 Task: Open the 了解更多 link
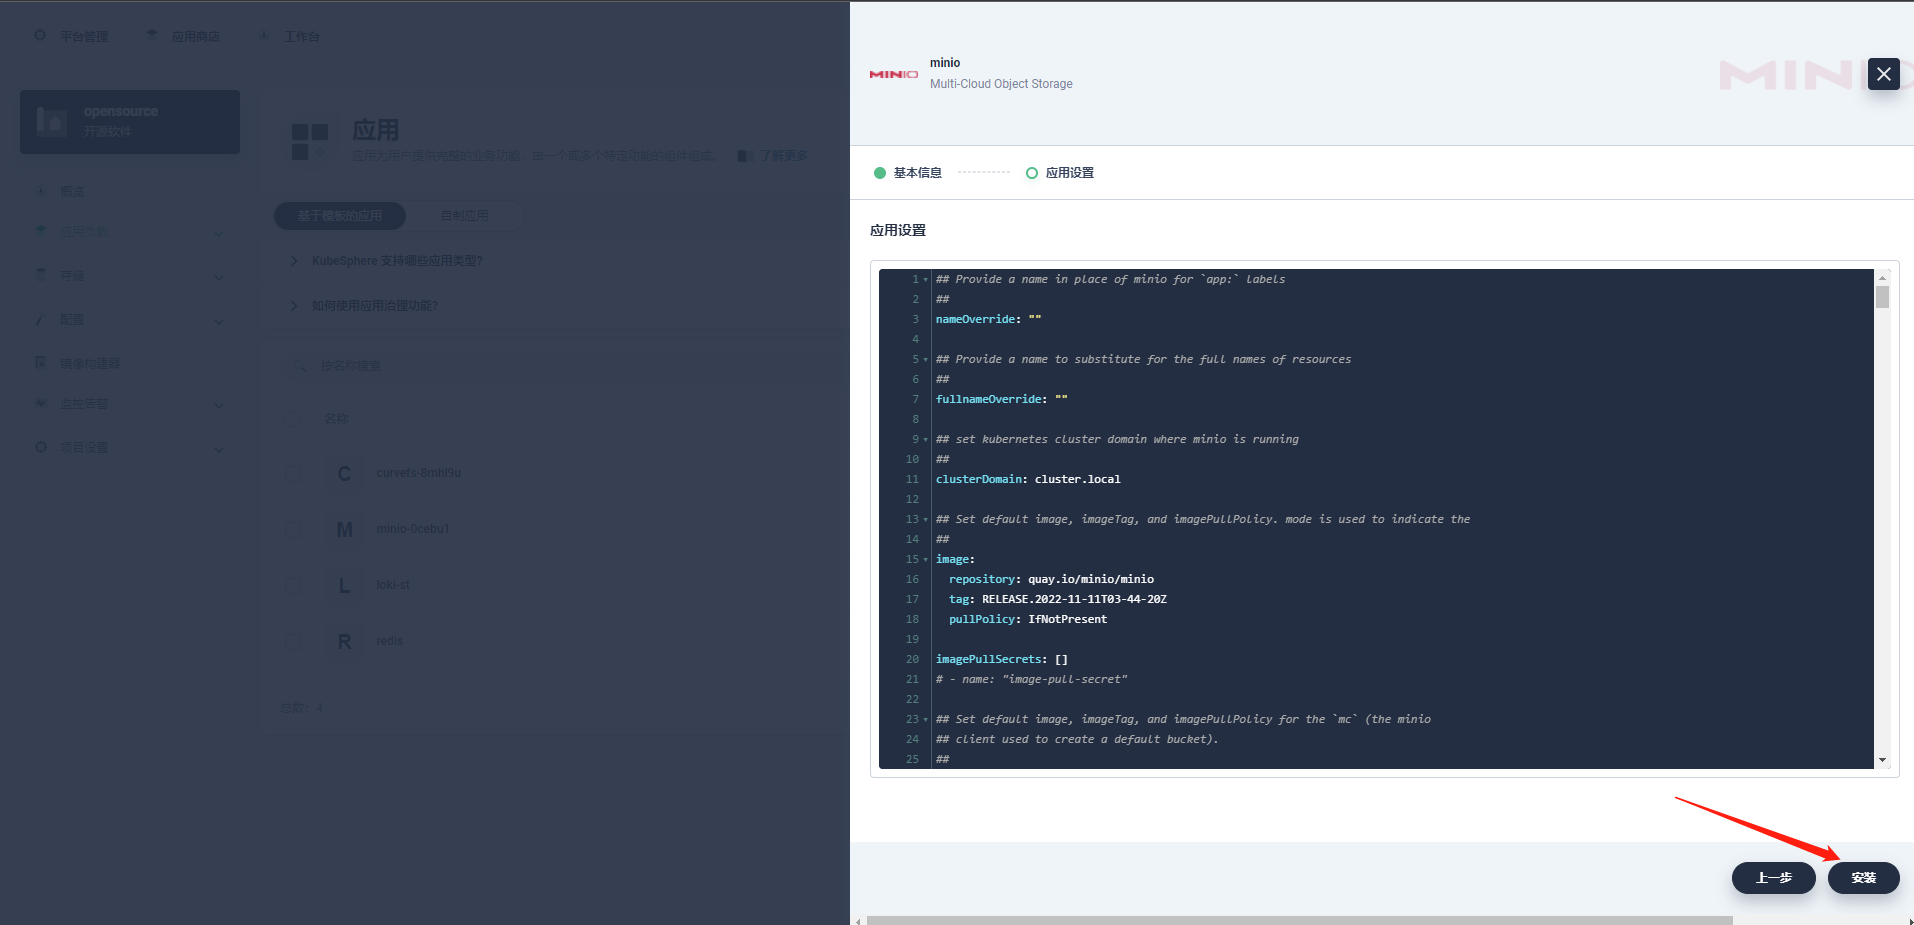coord(783,156)
